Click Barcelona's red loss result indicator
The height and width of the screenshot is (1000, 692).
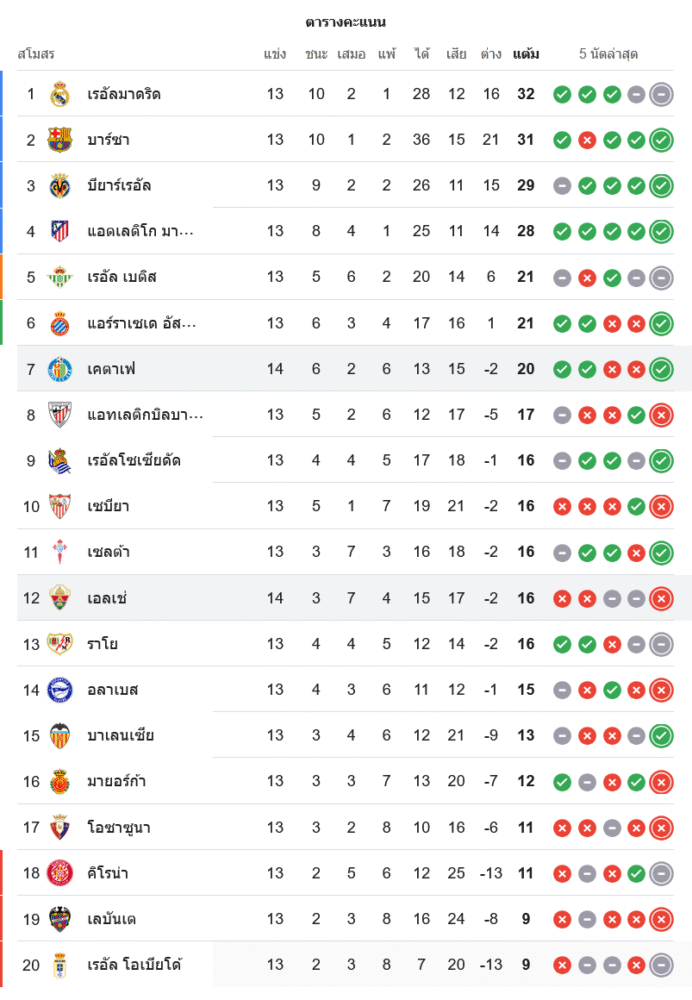click(587, 140)
